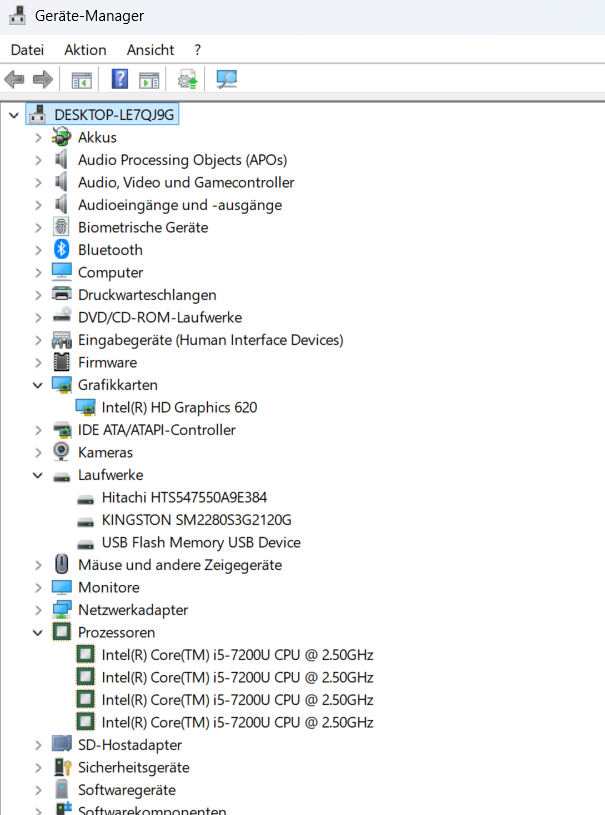Select the first Intel Core i5-7200U entry
The height and width of the screenshot is (815, 605).
[x=238, y=655]
